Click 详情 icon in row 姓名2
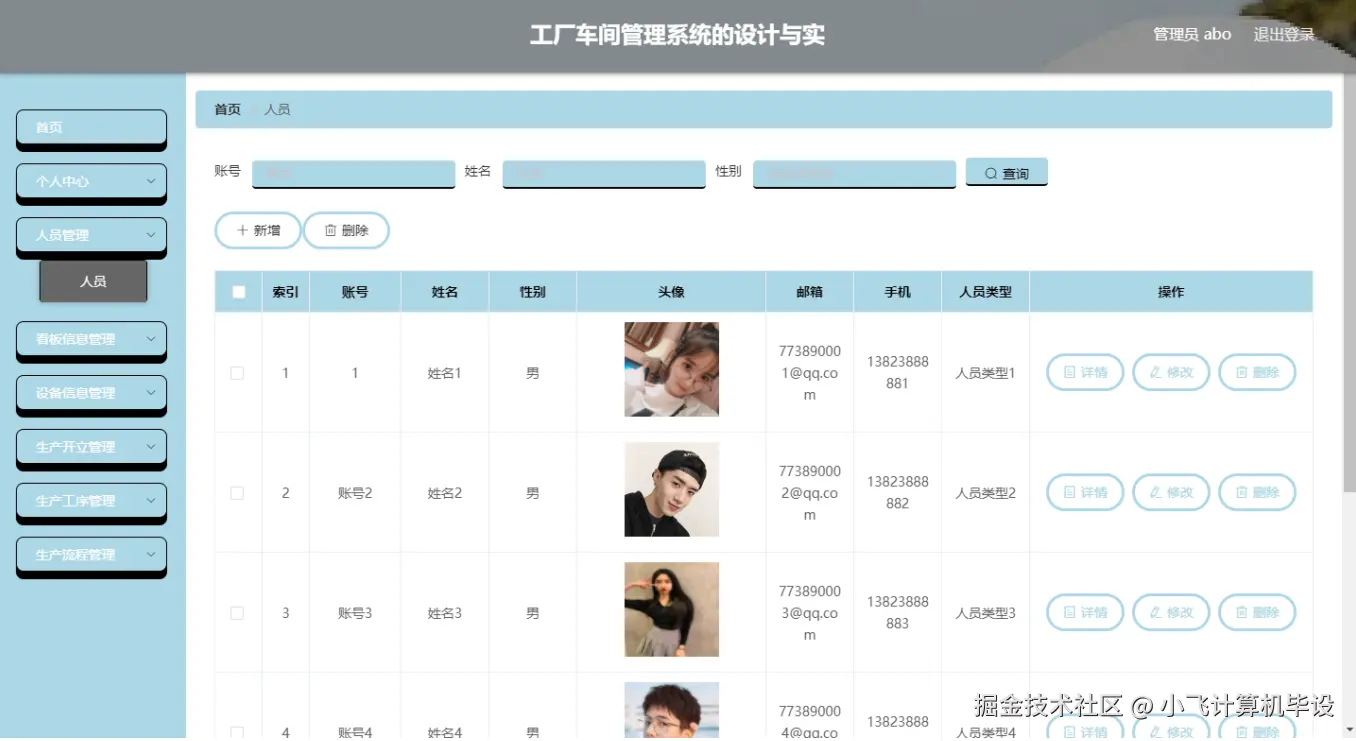Screen dimensions: 1356x741 [1069, 492]
